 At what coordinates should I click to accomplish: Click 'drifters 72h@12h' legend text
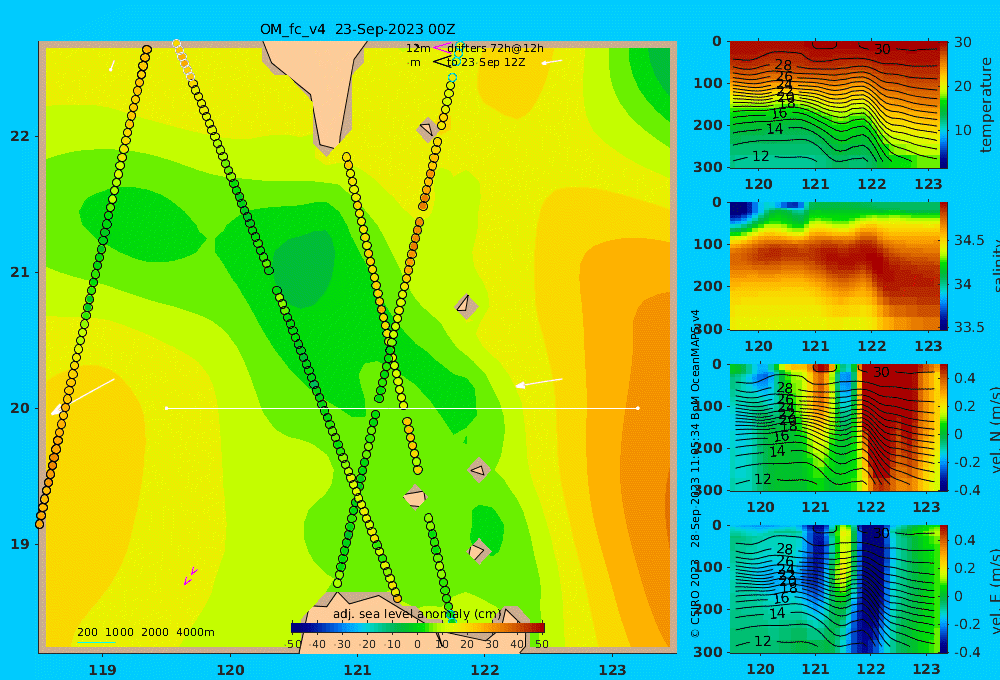coord(496,48)
